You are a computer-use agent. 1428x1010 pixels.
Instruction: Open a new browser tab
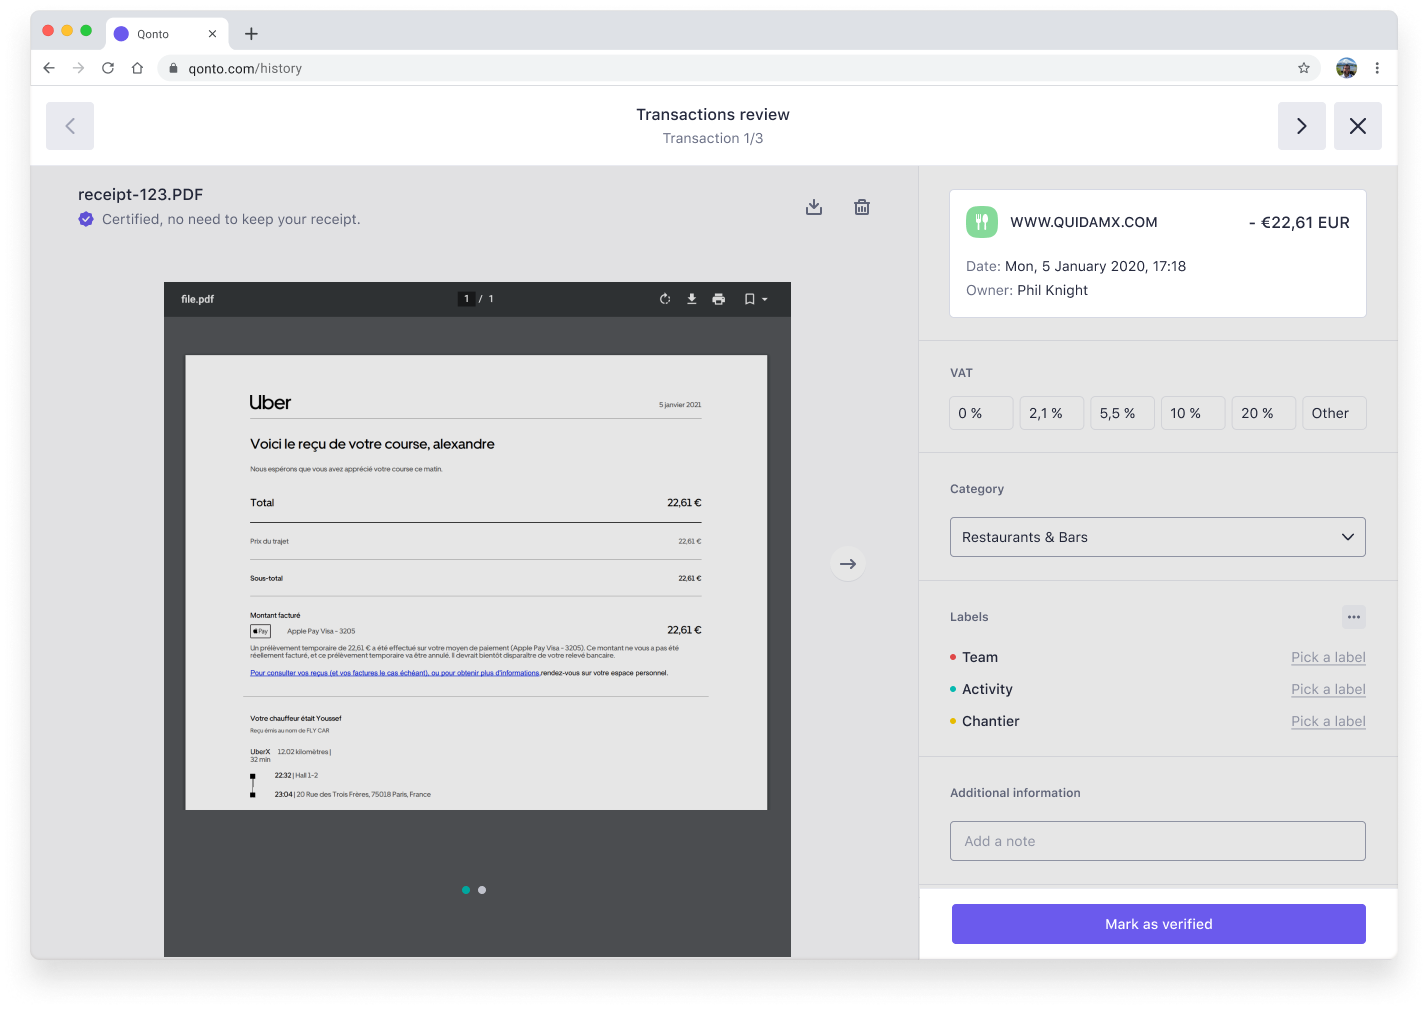click(251, 34)
